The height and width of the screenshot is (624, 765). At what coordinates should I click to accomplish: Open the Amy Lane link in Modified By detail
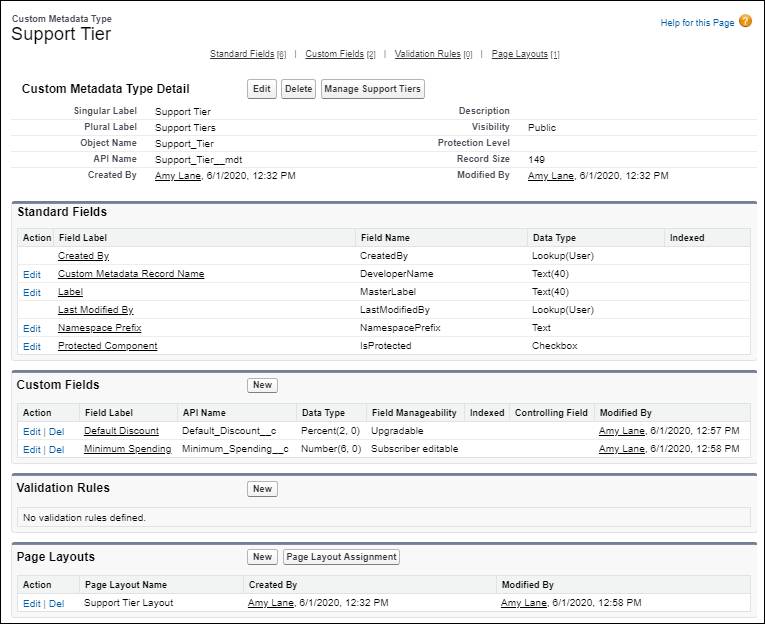point(550,176)
